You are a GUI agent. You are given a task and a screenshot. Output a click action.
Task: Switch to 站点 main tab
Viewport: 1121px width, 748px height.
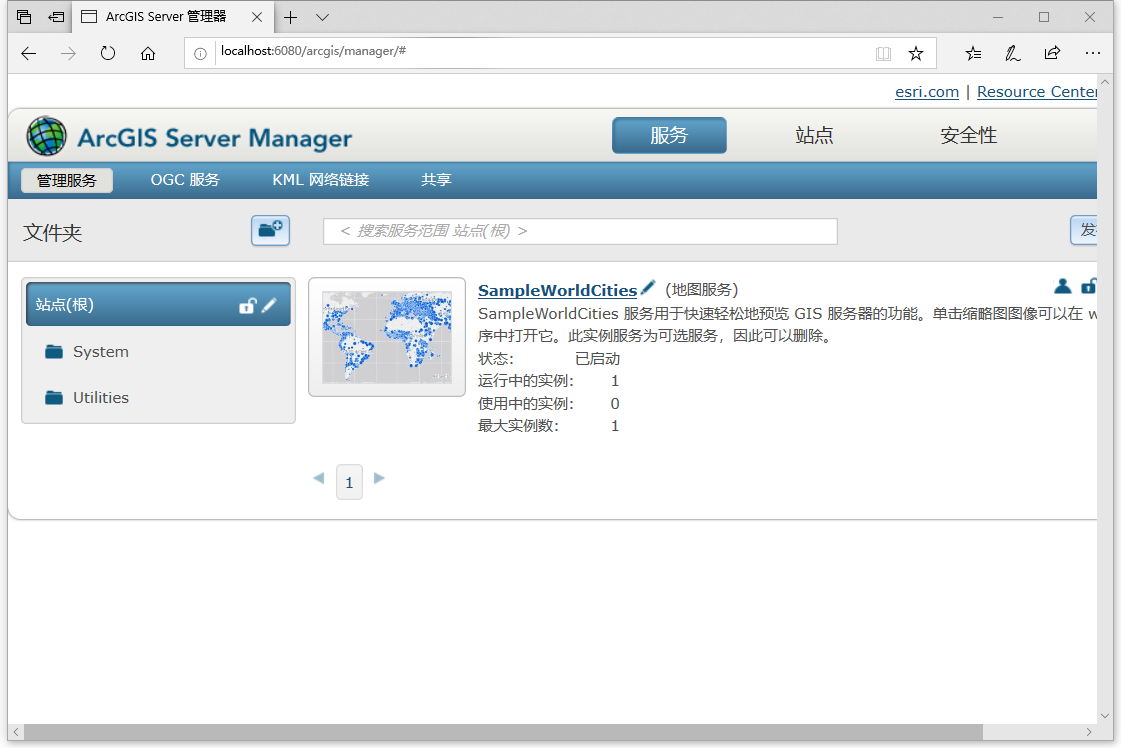pos(814,135)
